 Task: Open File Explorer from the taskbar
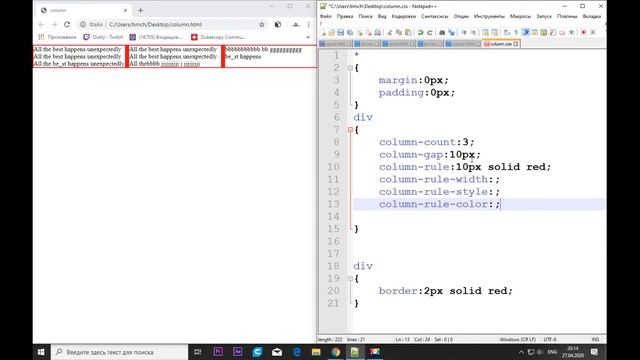(316, 352)
